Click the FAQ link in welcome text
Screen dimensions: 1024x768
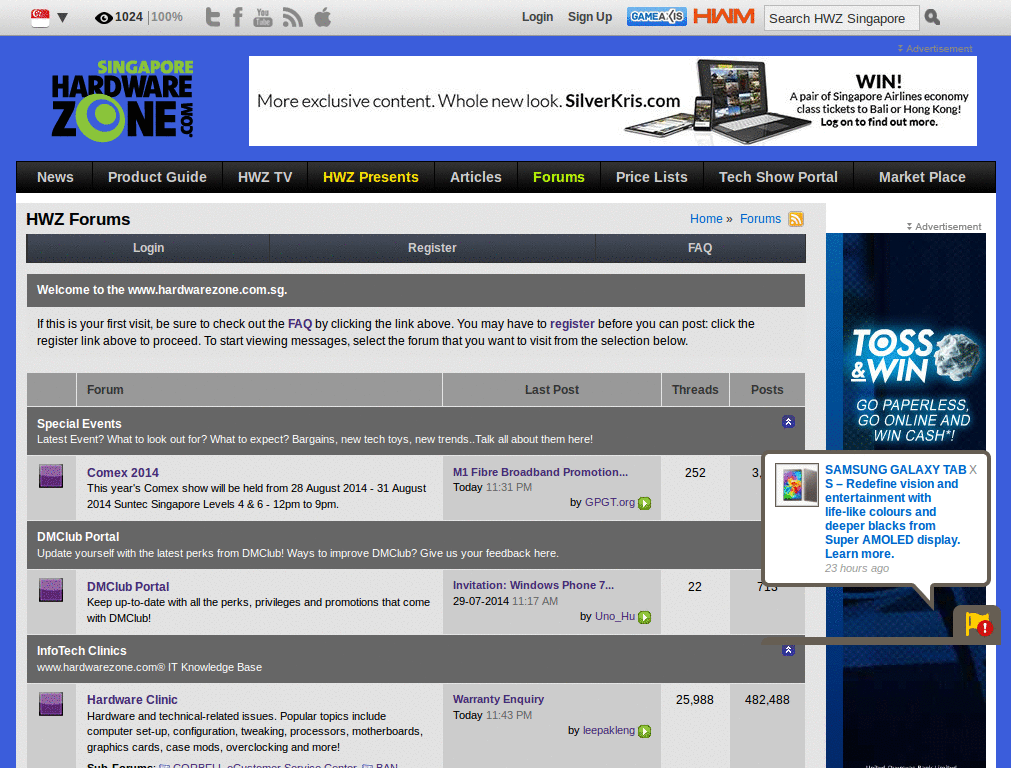pyautogui.click(x=300, y=324)
